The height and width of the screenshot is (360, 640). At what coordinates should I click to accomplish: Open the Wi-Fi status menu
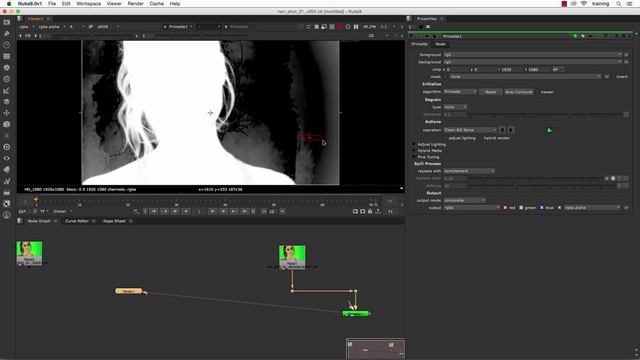[584, 4]
